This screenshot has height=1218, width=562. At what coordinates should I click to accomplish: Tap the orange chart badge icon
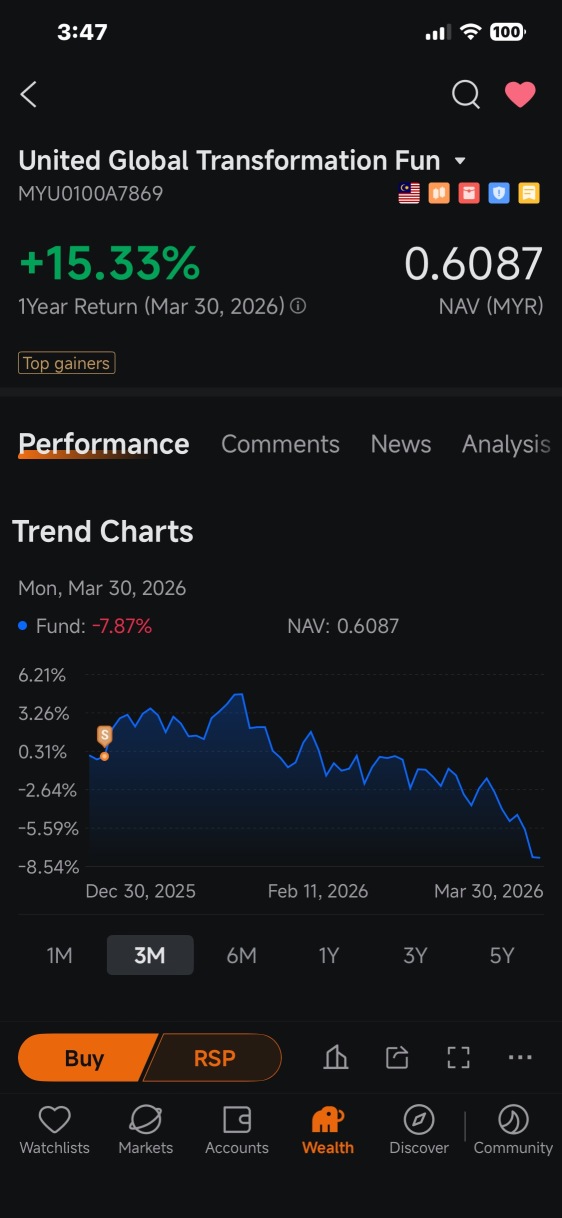click(439, 193)
